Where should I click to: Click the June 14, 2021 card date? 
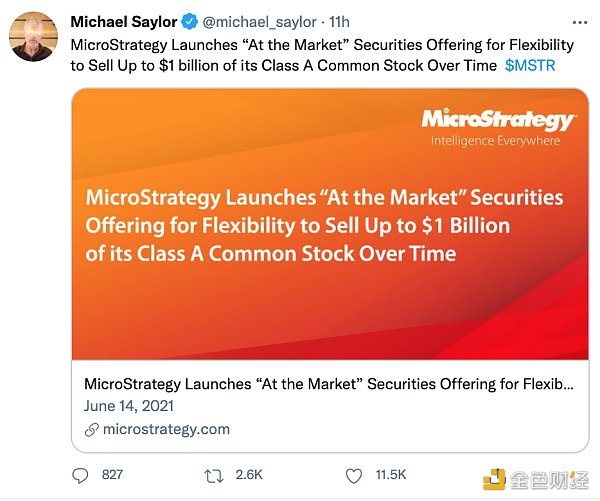pos(129,405)
